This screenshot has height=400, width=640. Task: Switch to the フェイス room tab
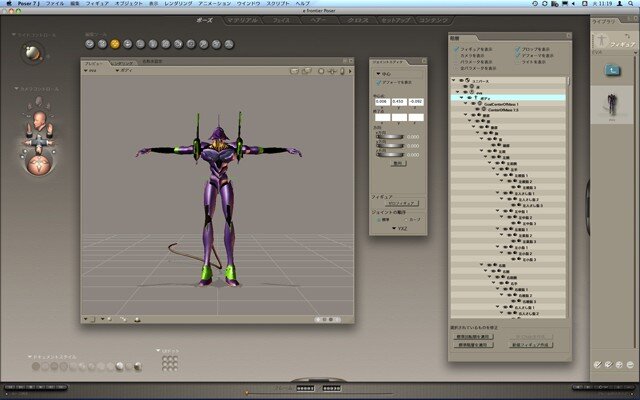click(281, 20)
